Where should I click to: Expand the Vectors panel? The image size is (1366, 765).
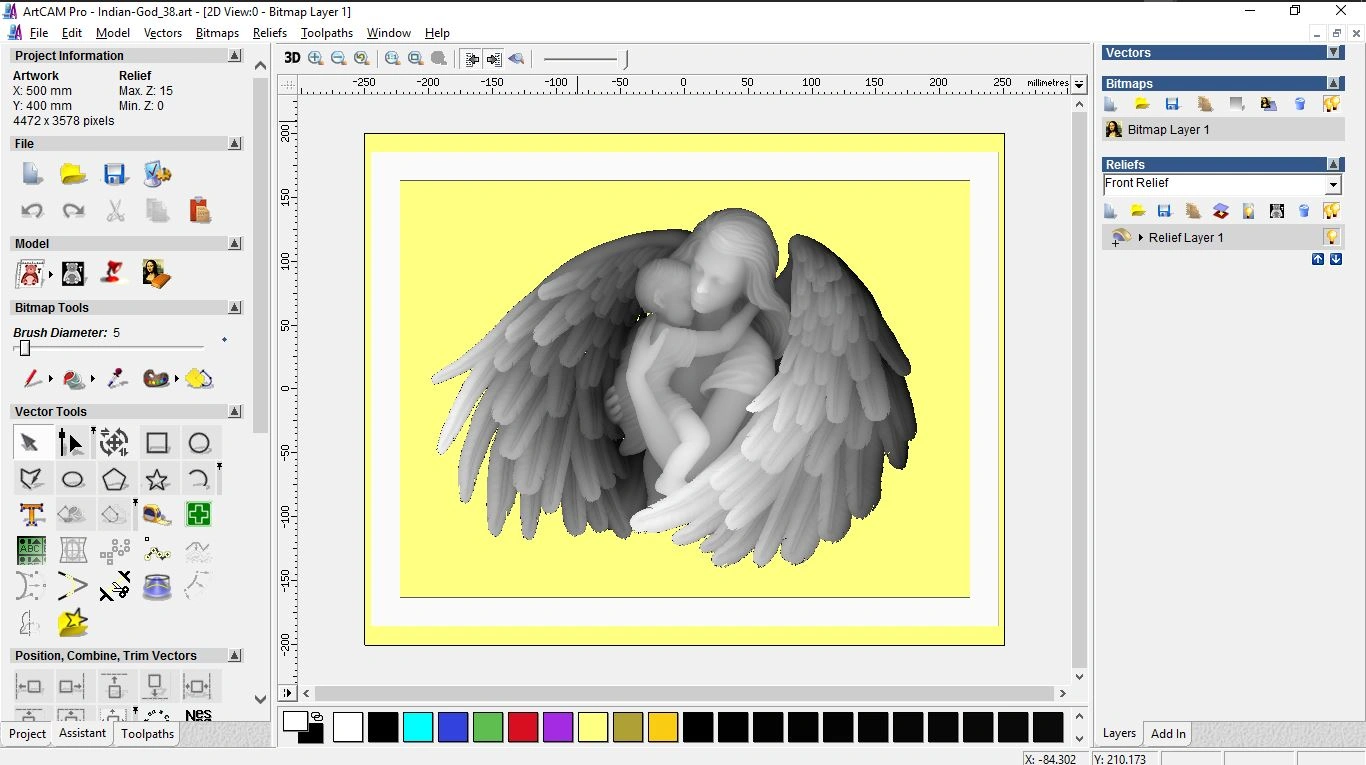(x=1333, y=53)
